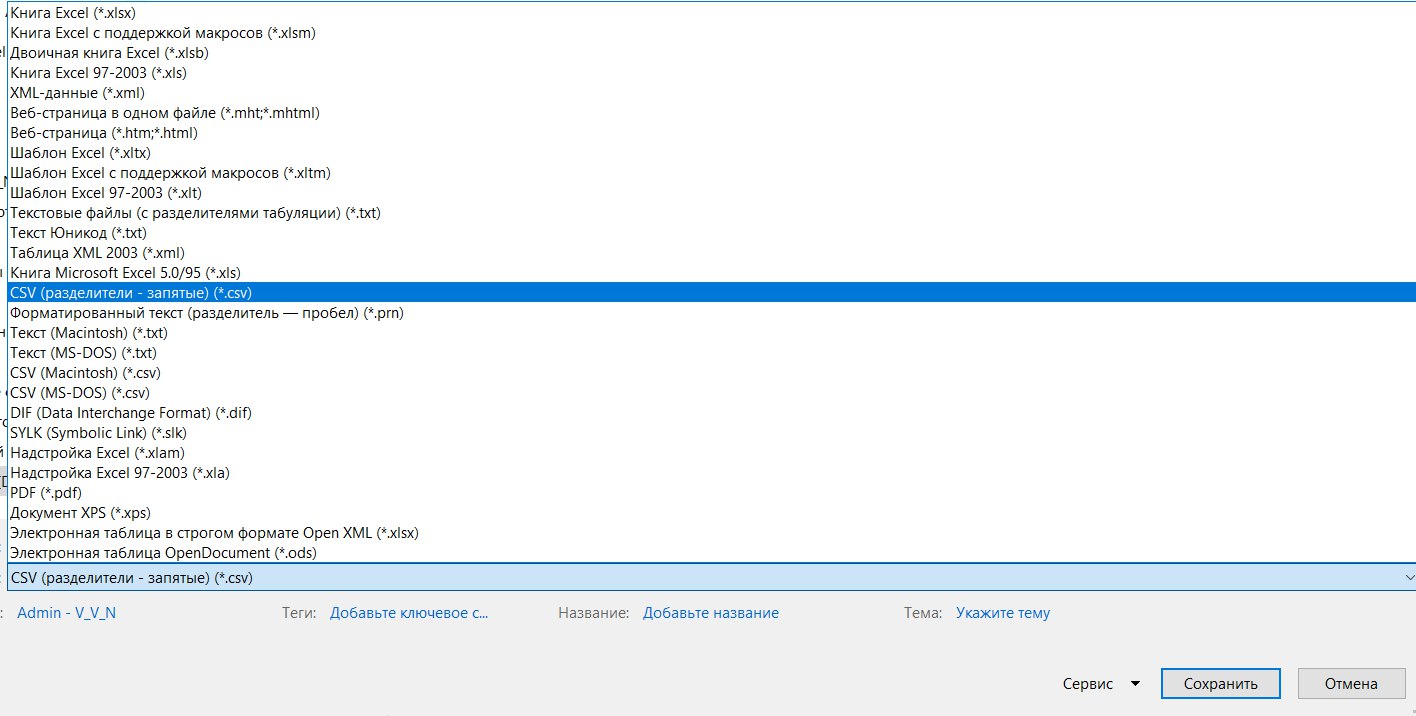
Task: Specify subject via Укажите тему field
Action: 1003,613
